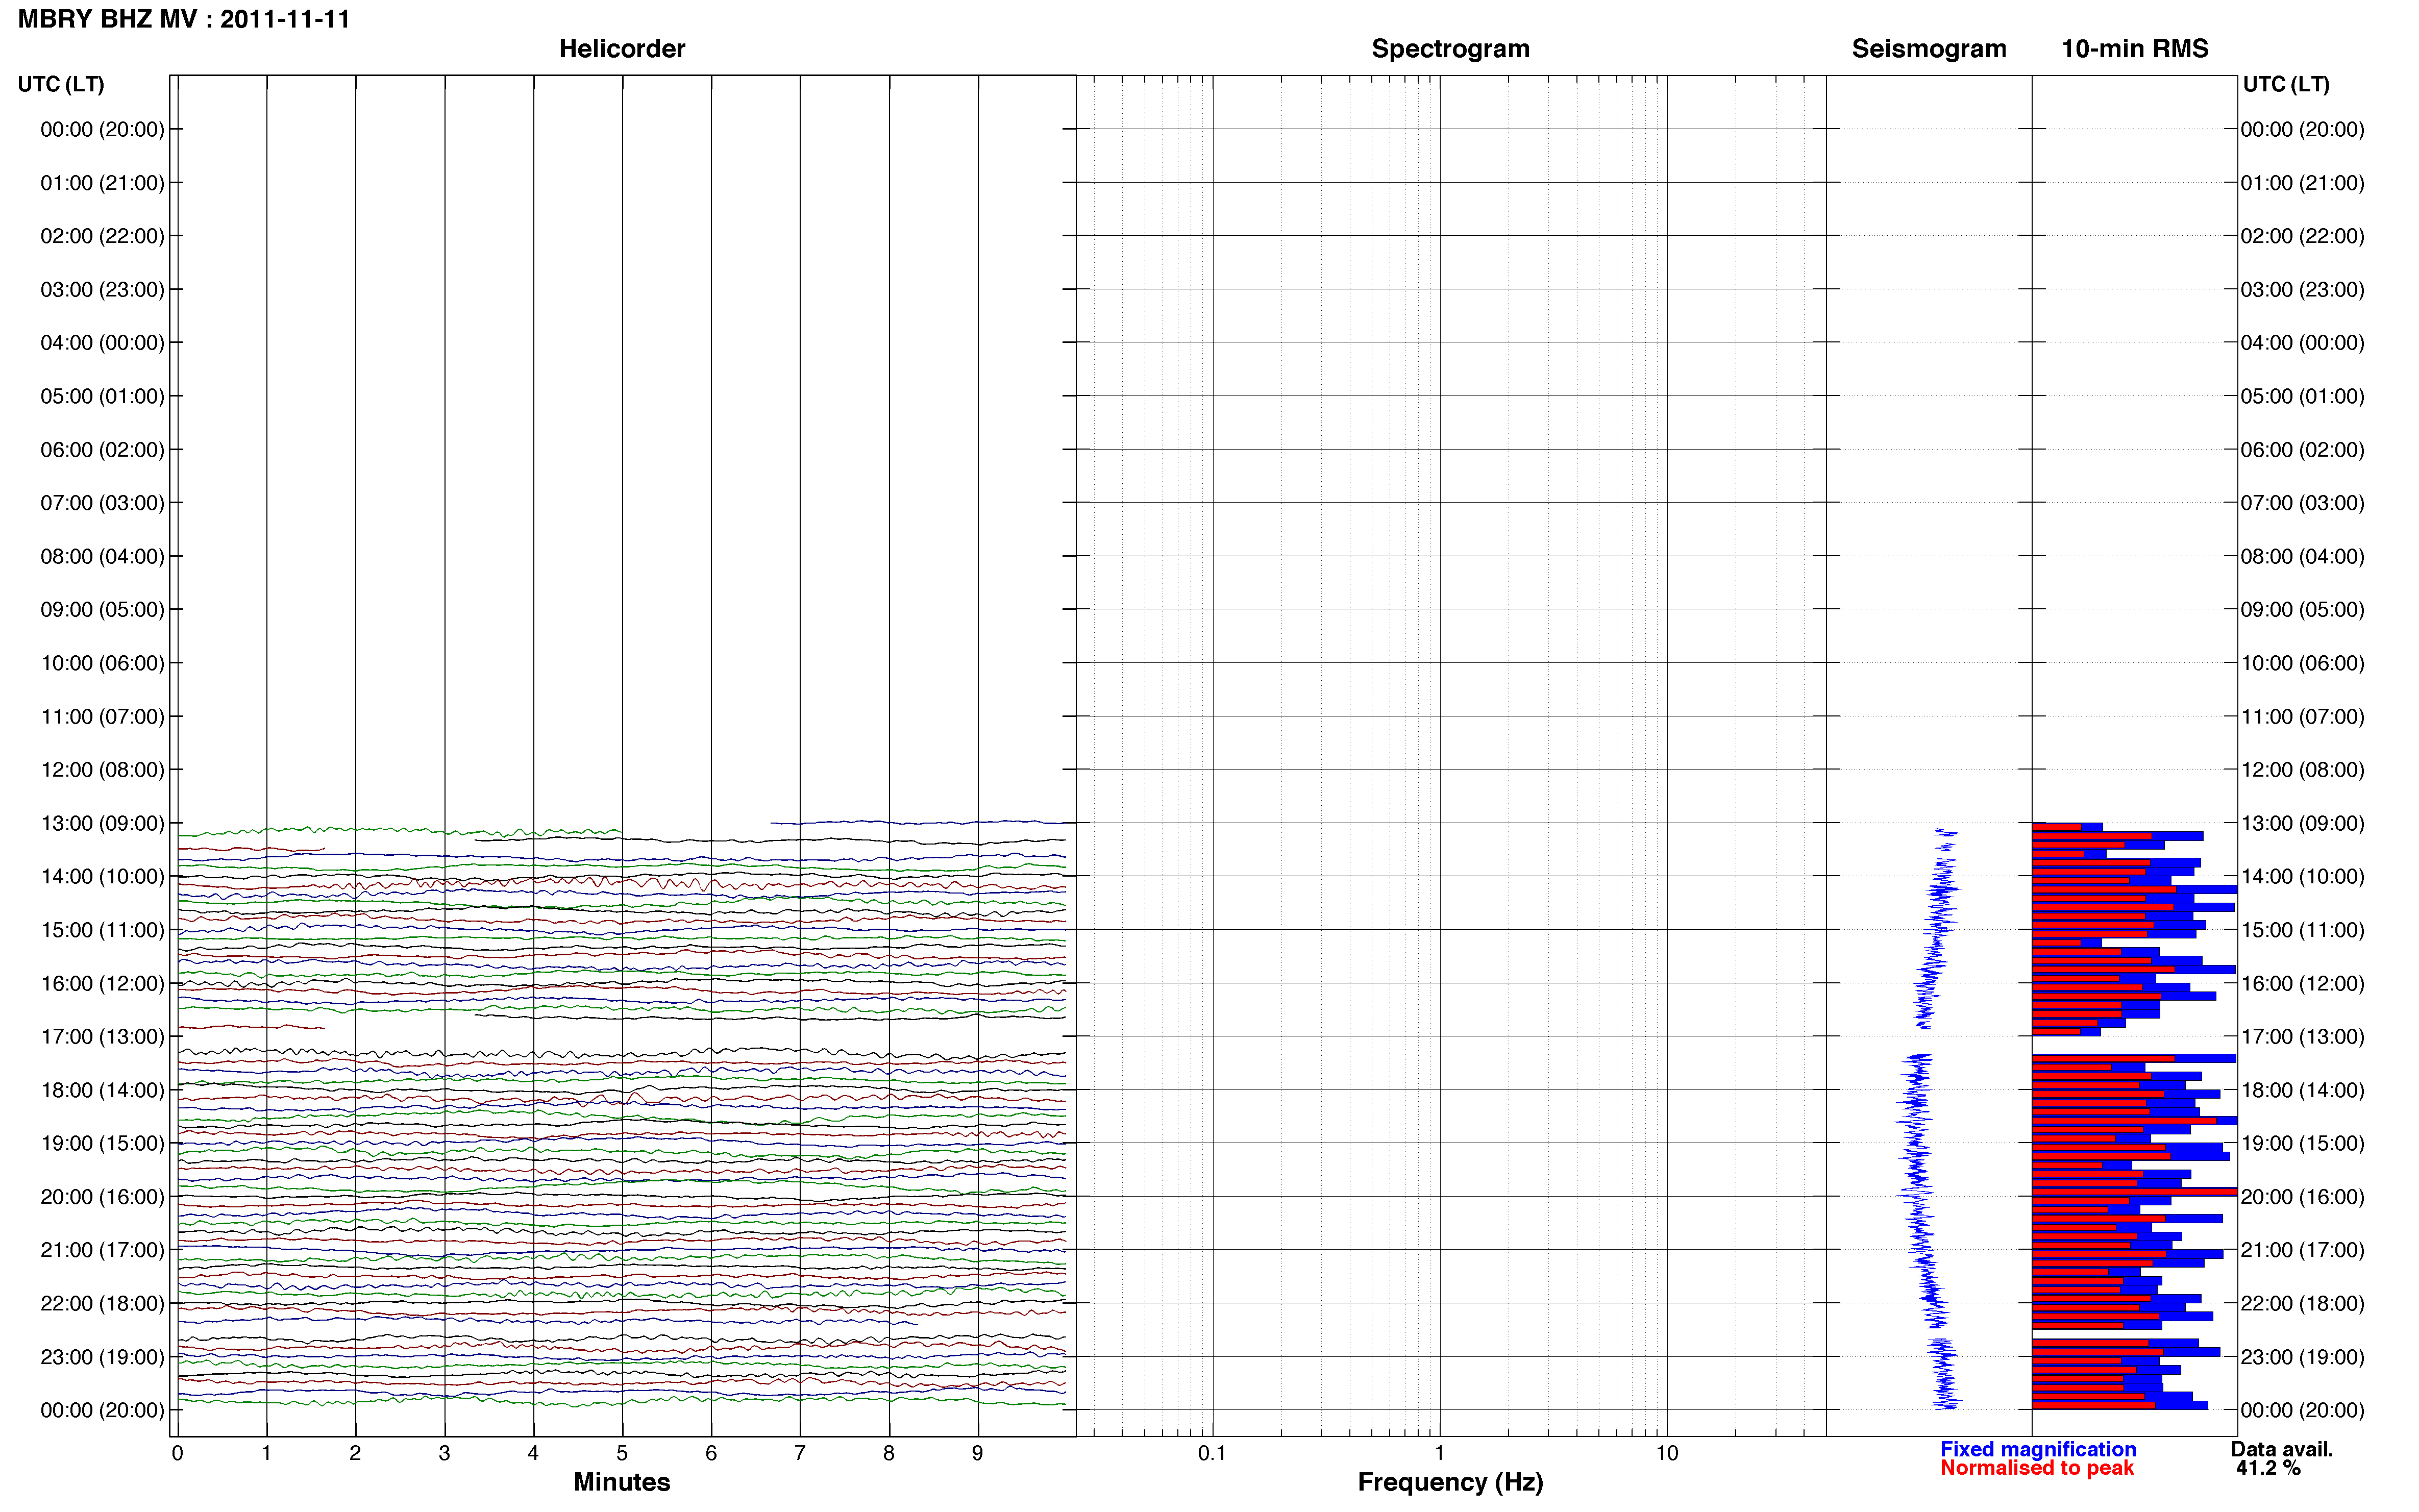The height and width of the screenshot is (1512, 2419).
Task: Click the '0' minutes tick label
Action: (x=177, y=1453)
